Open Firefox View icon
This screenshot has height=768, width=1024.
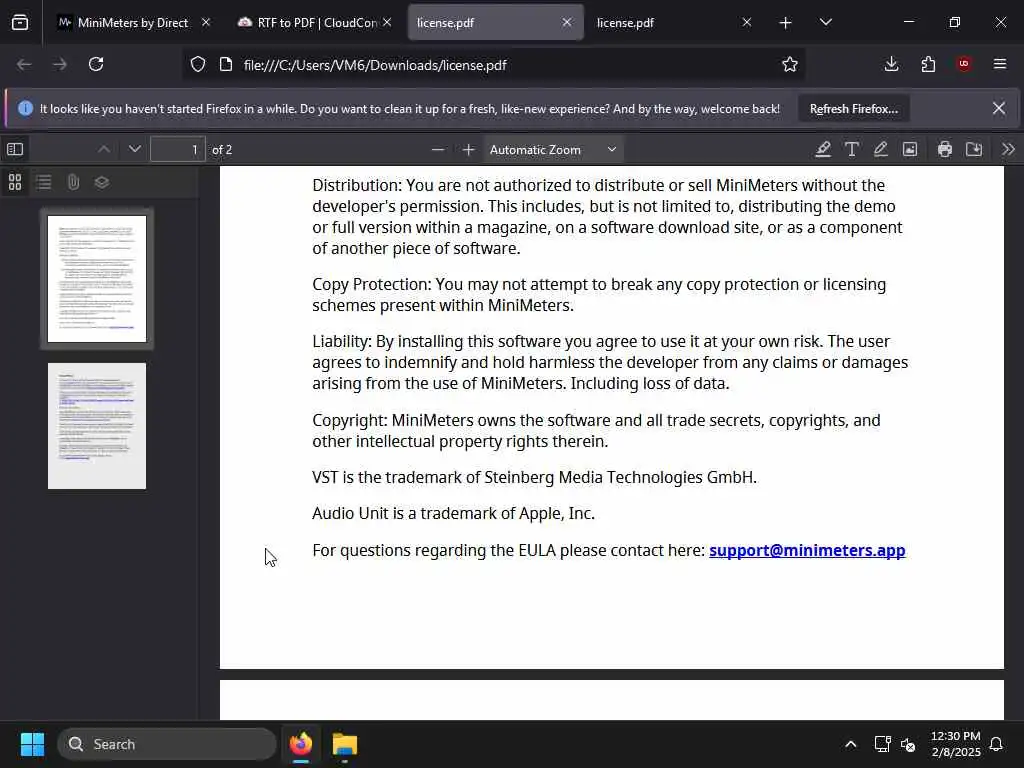coord(20,23)
